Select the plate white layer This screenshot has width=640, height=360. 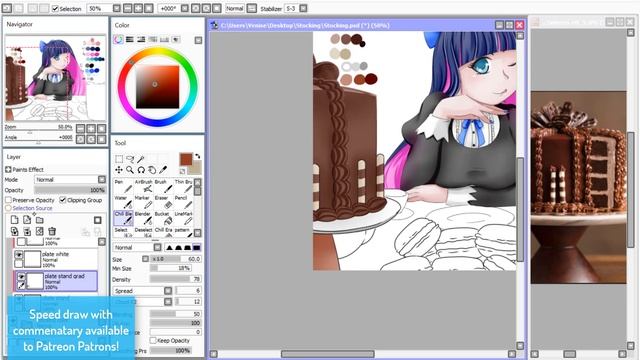tap(56, 259)
